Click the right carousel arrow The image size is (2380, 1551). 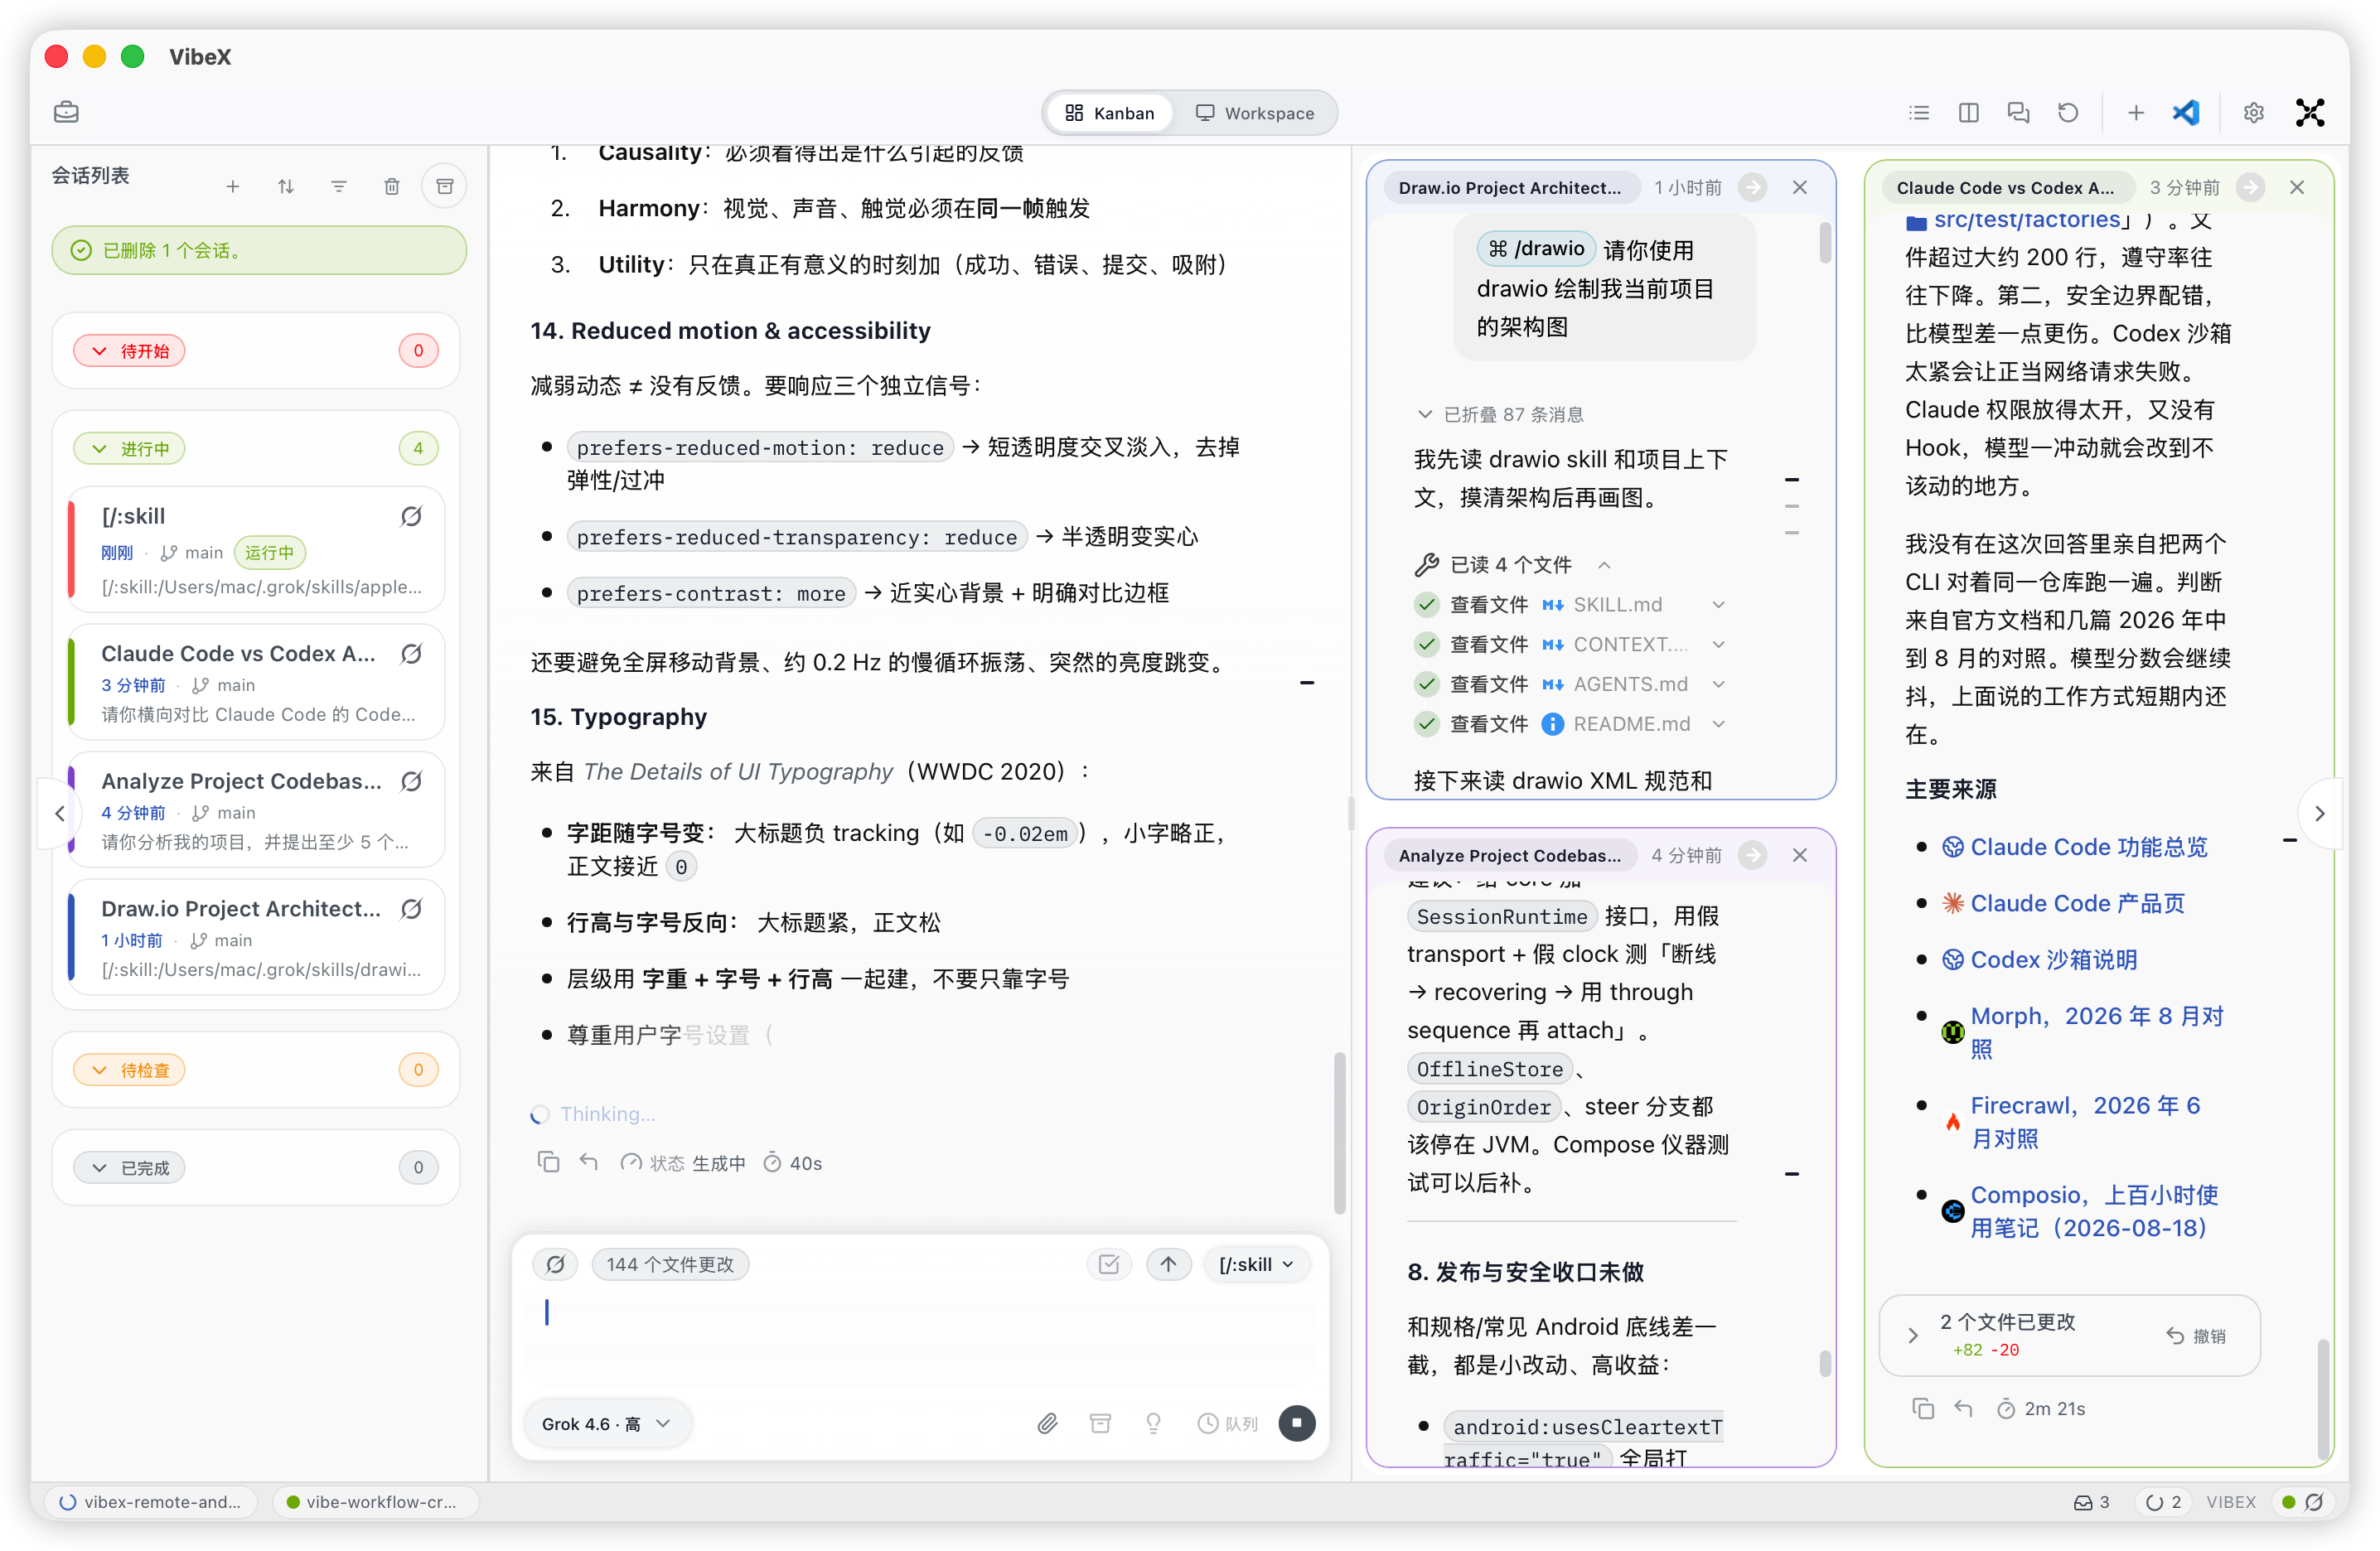(2319, 813)
